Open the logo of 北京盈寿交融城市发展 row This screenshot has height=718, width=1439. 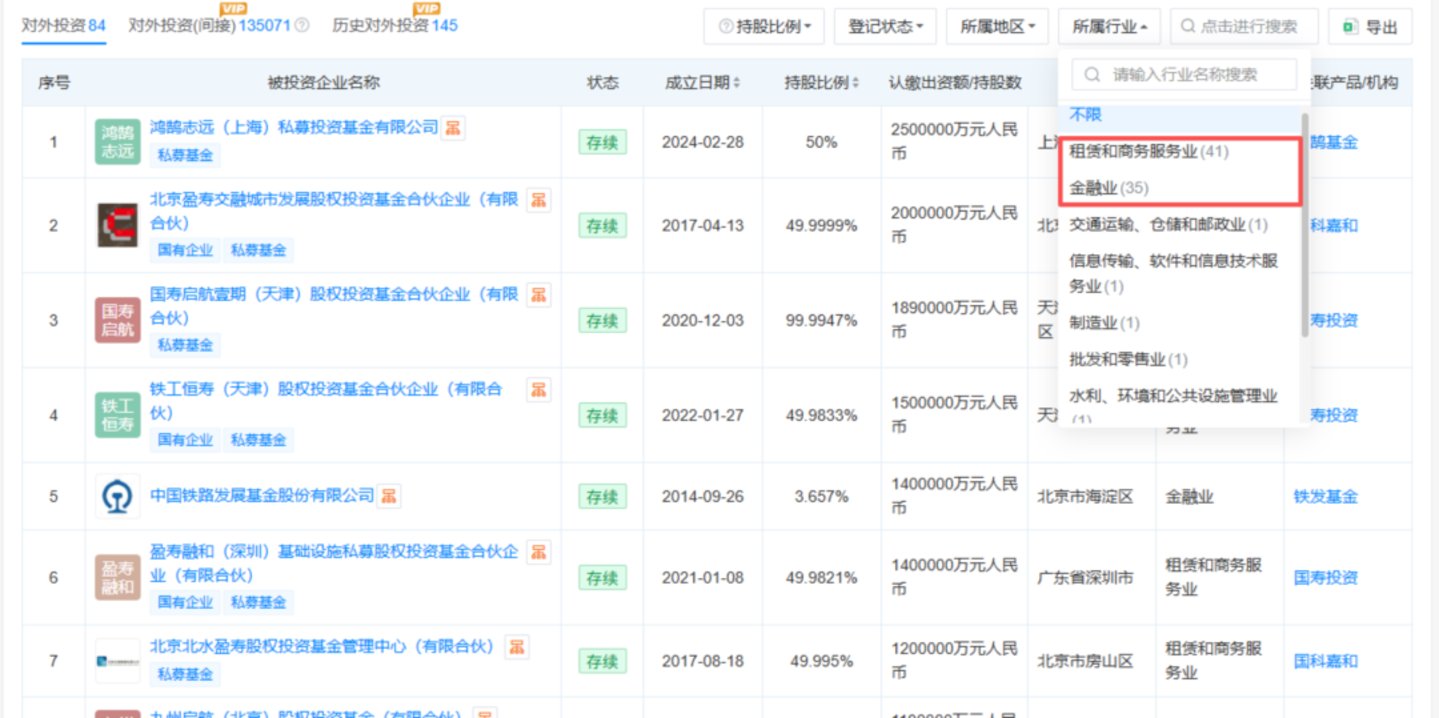(118, 224)
